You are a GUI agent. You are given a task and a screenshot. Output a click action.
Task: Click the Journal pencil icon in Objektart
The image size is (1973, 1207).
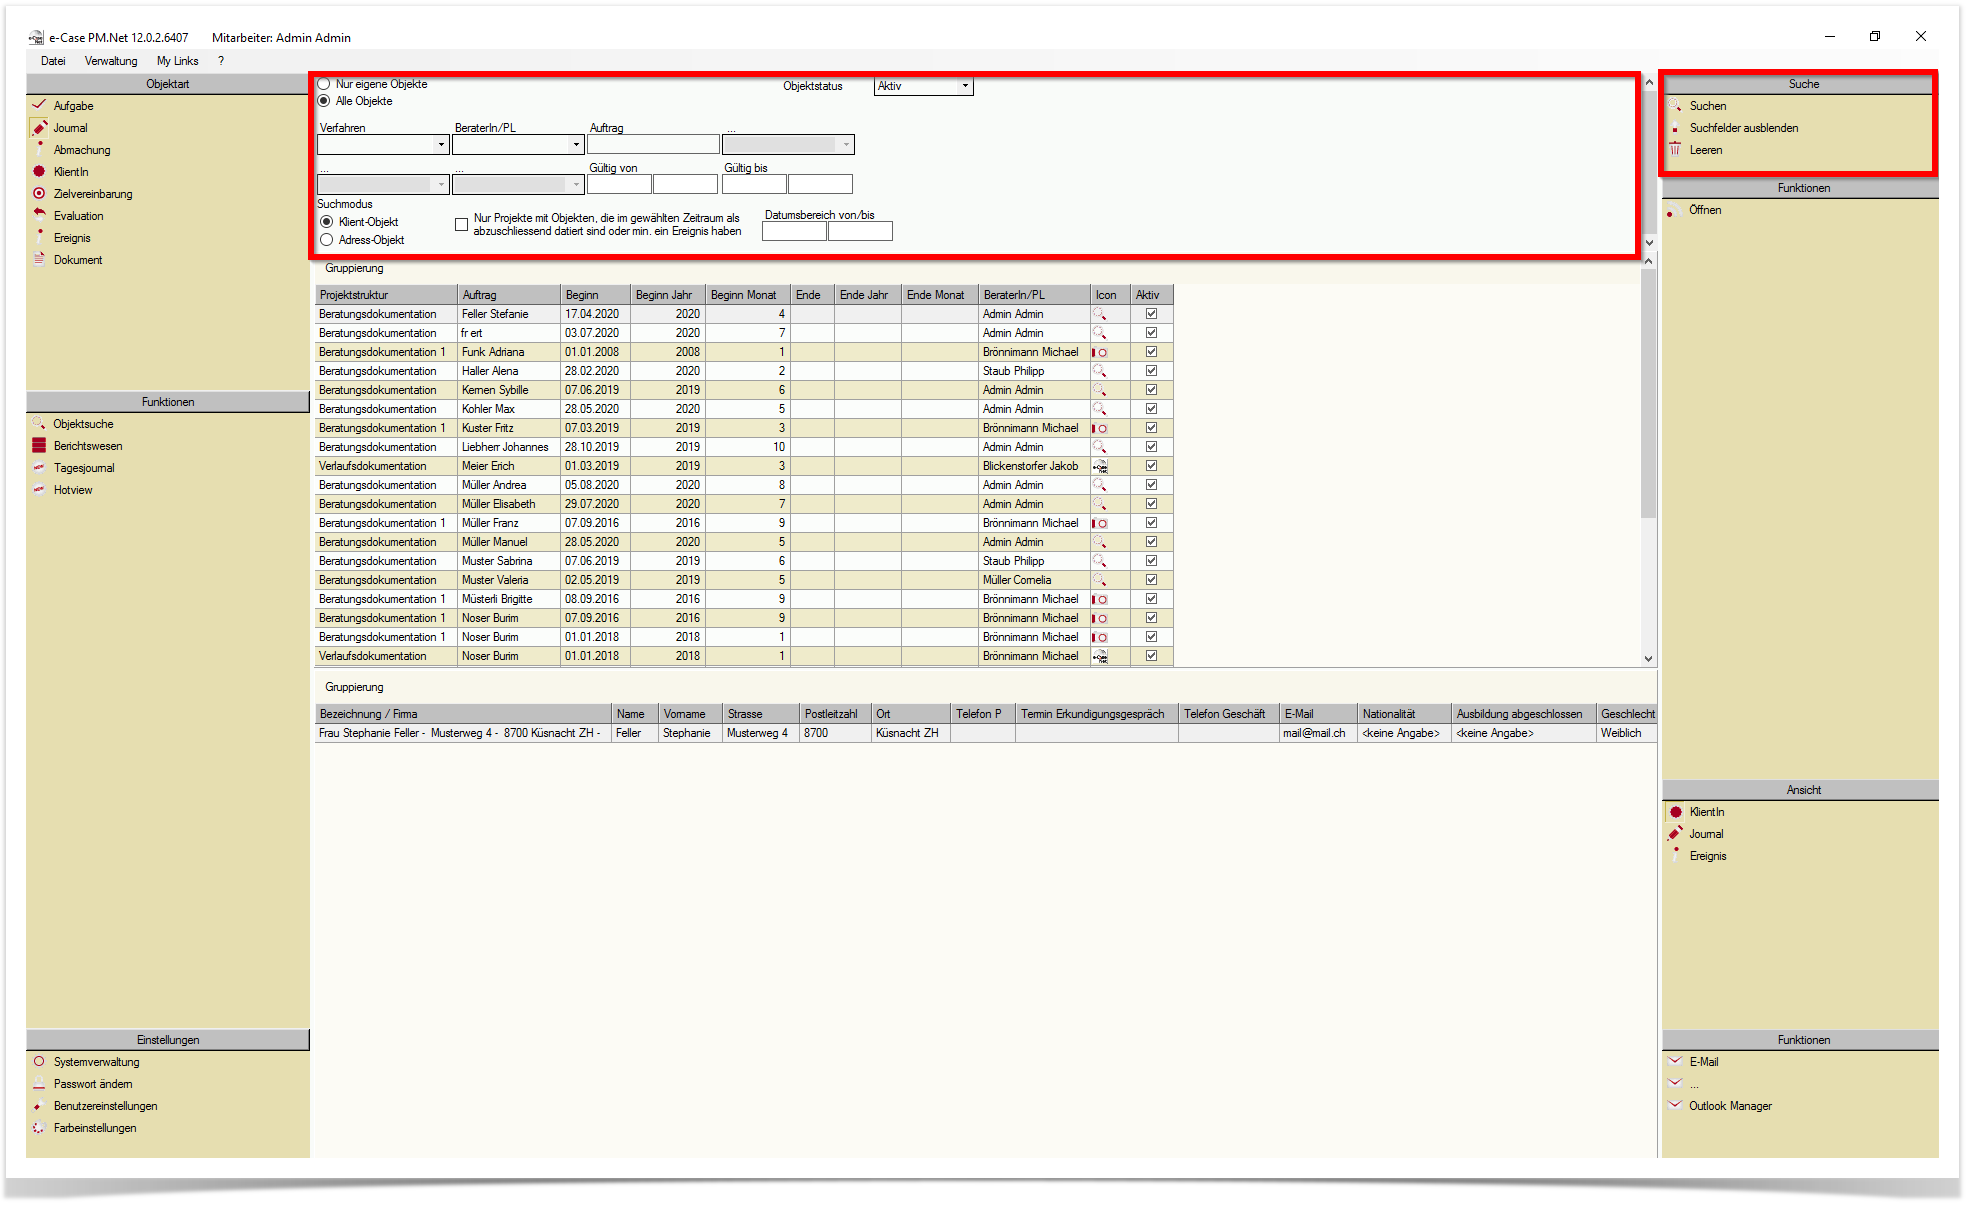39,127
